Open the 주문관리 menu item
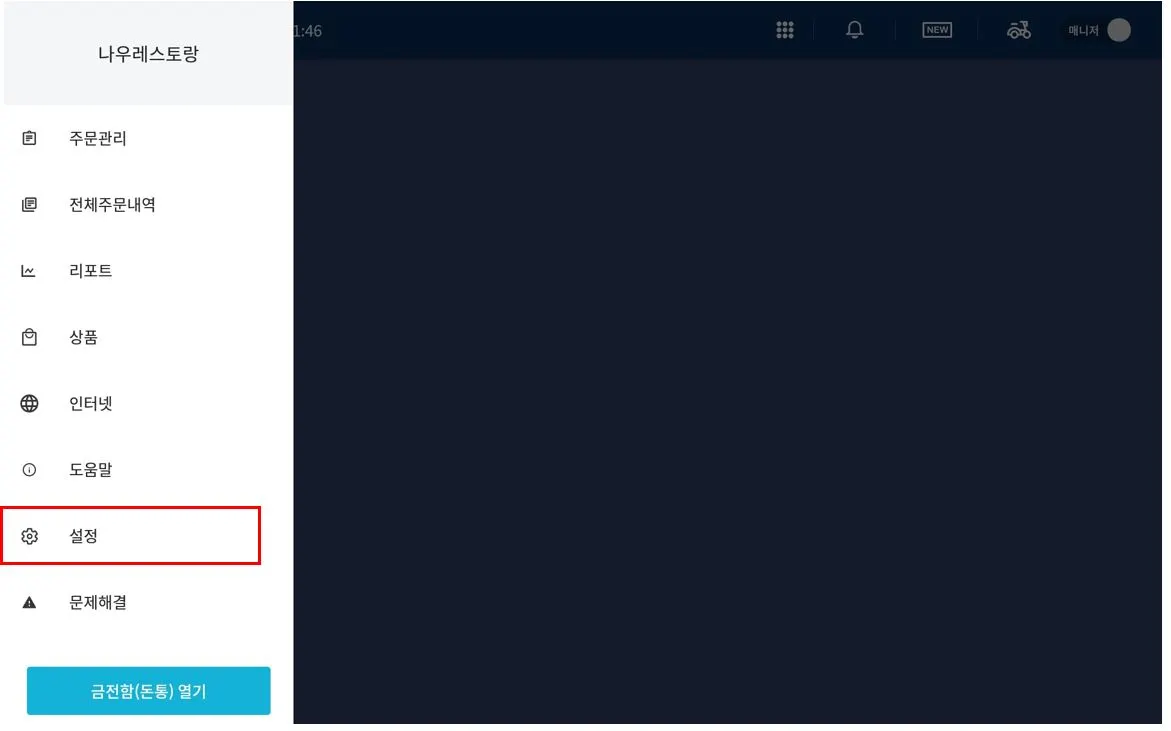The image size is (1171, 731). [x=148, y=138]
